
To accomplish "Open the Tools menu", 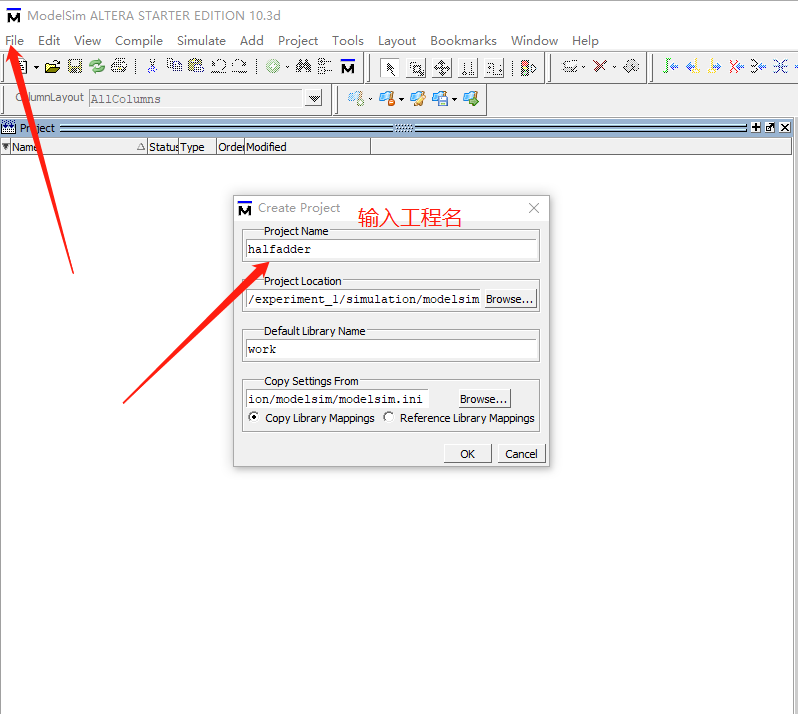I will [x=348, y=41].
